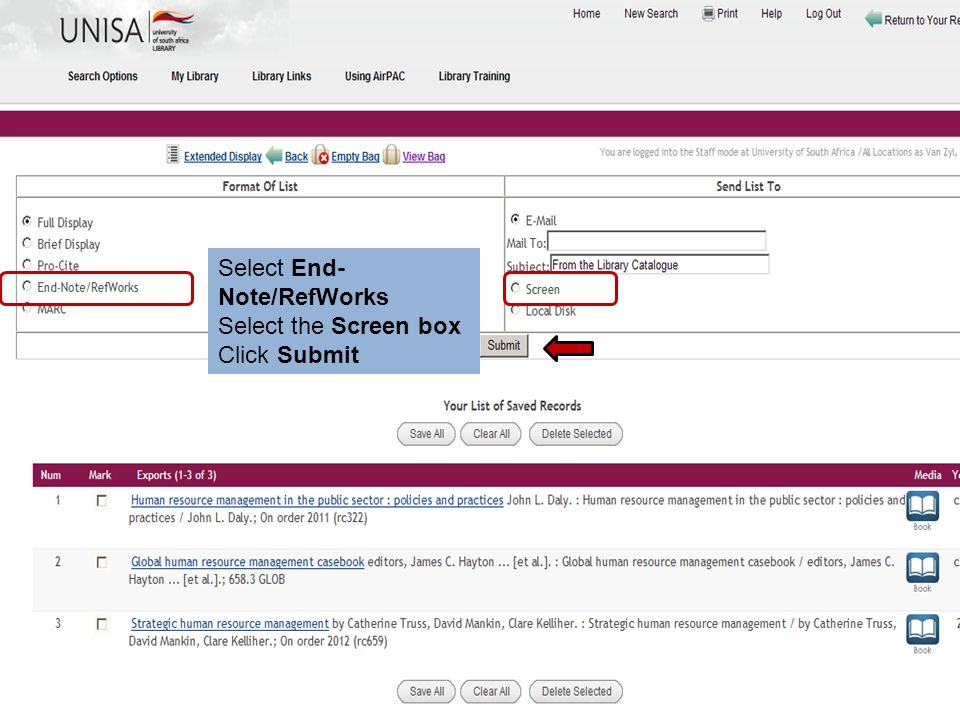This screenshot has width=960, height=720.
Task: Click top Delete Selected button
Action: coord(576,434)
